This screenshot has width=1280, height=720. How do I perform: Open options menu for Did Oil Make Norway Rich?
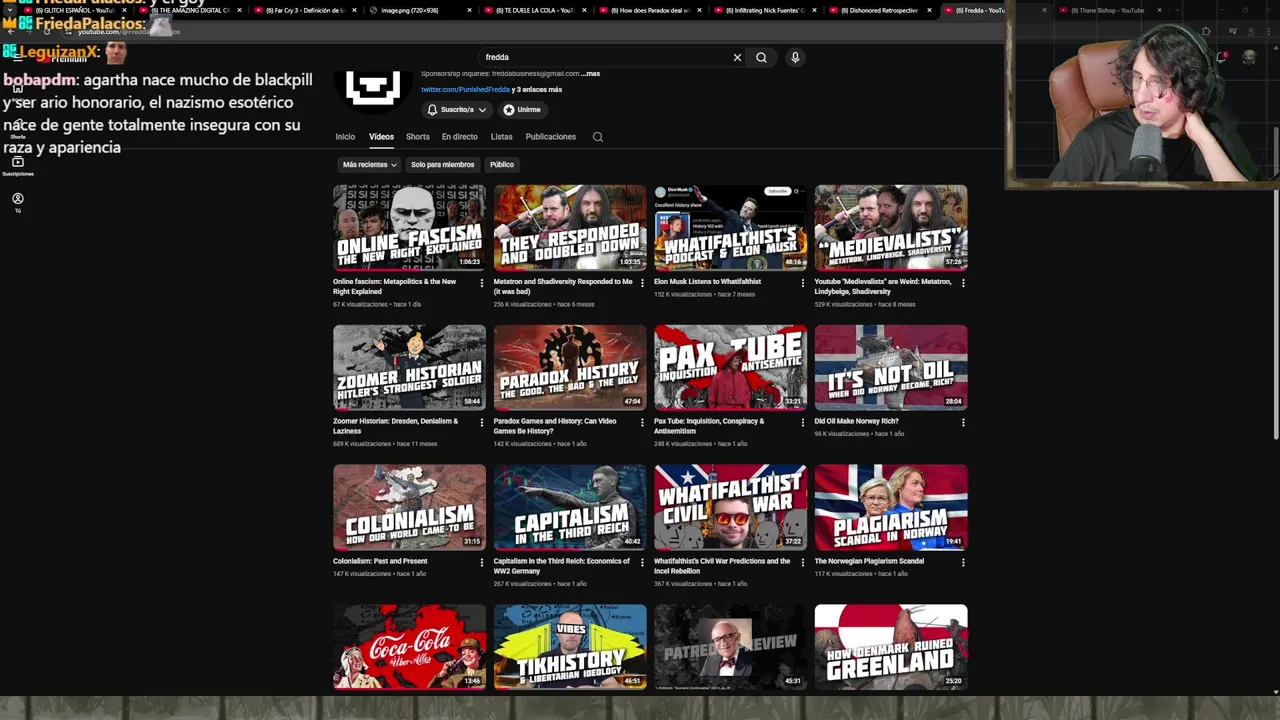(x=963, y=423)
